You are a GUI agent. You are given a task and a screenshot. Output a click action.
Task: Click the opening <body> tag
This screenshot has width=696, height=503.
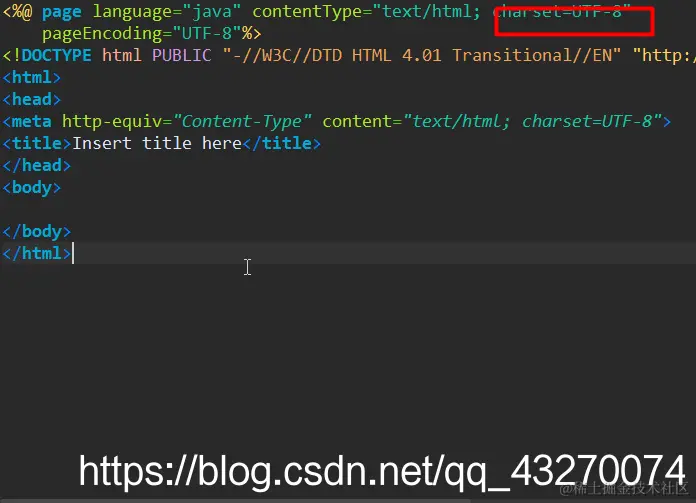[32, 188]
